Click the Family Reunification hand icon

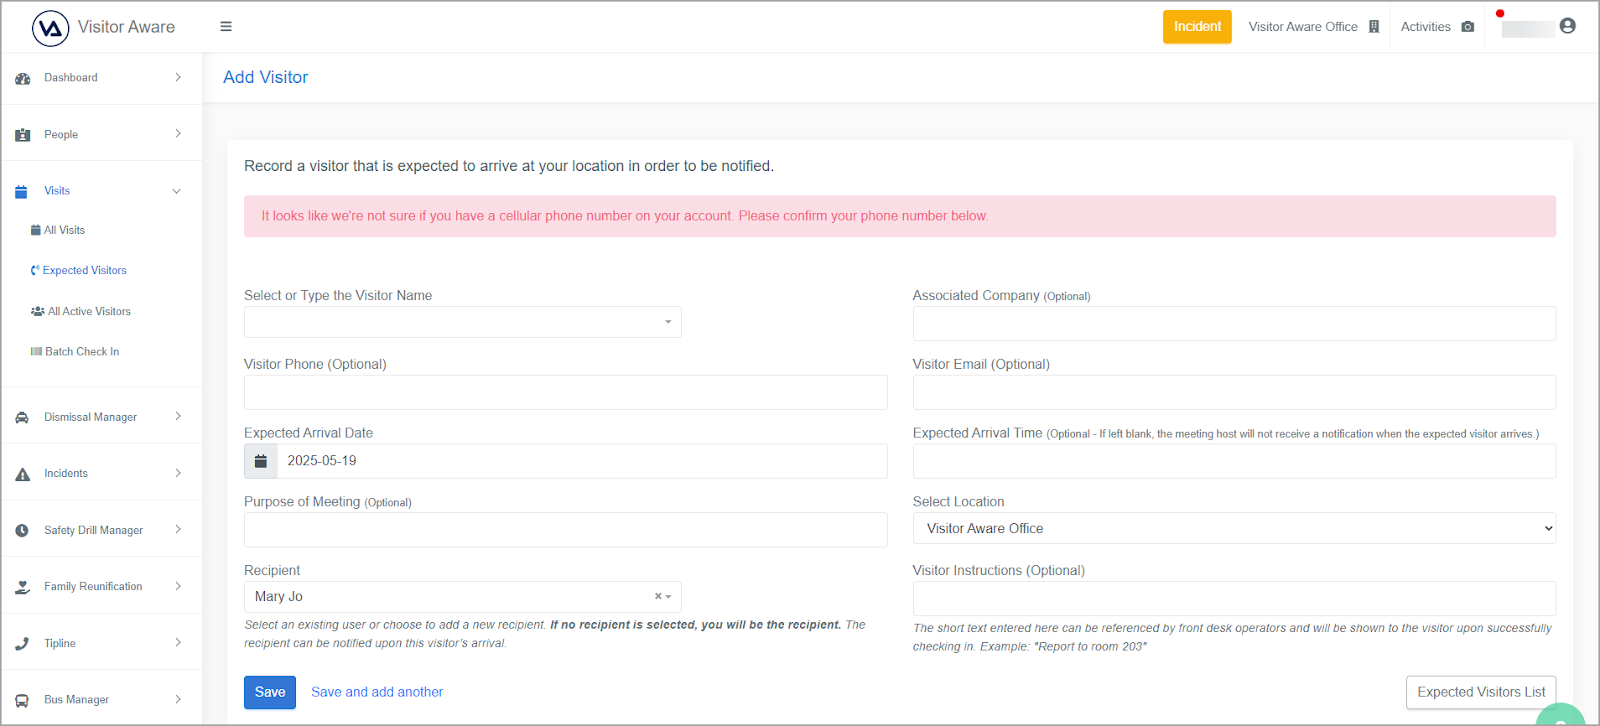click(x=22, y=587)
